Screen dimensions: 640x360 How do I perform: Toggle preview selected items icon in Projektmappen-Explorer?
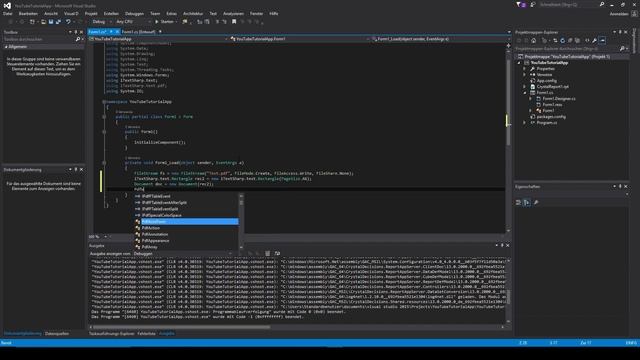coord(602,40)
